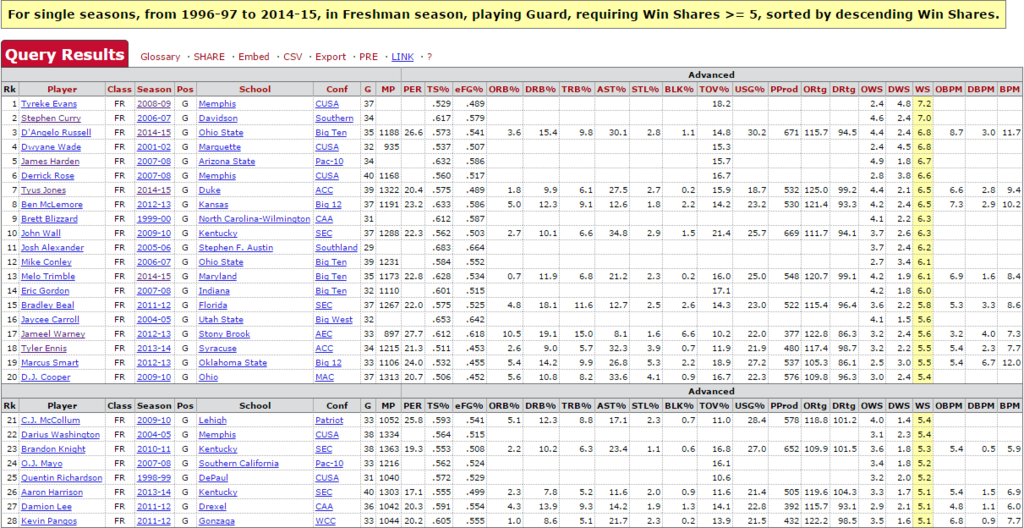
Task: Sort by the USG% column header in top table
Action: (748, 90)
